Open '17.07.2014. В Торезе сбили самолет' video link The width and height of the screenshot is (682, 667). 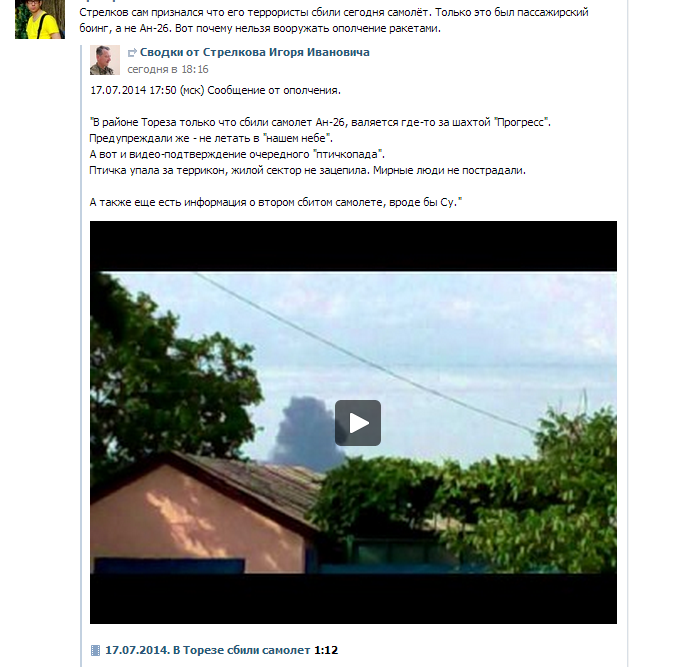click(207, 650)
